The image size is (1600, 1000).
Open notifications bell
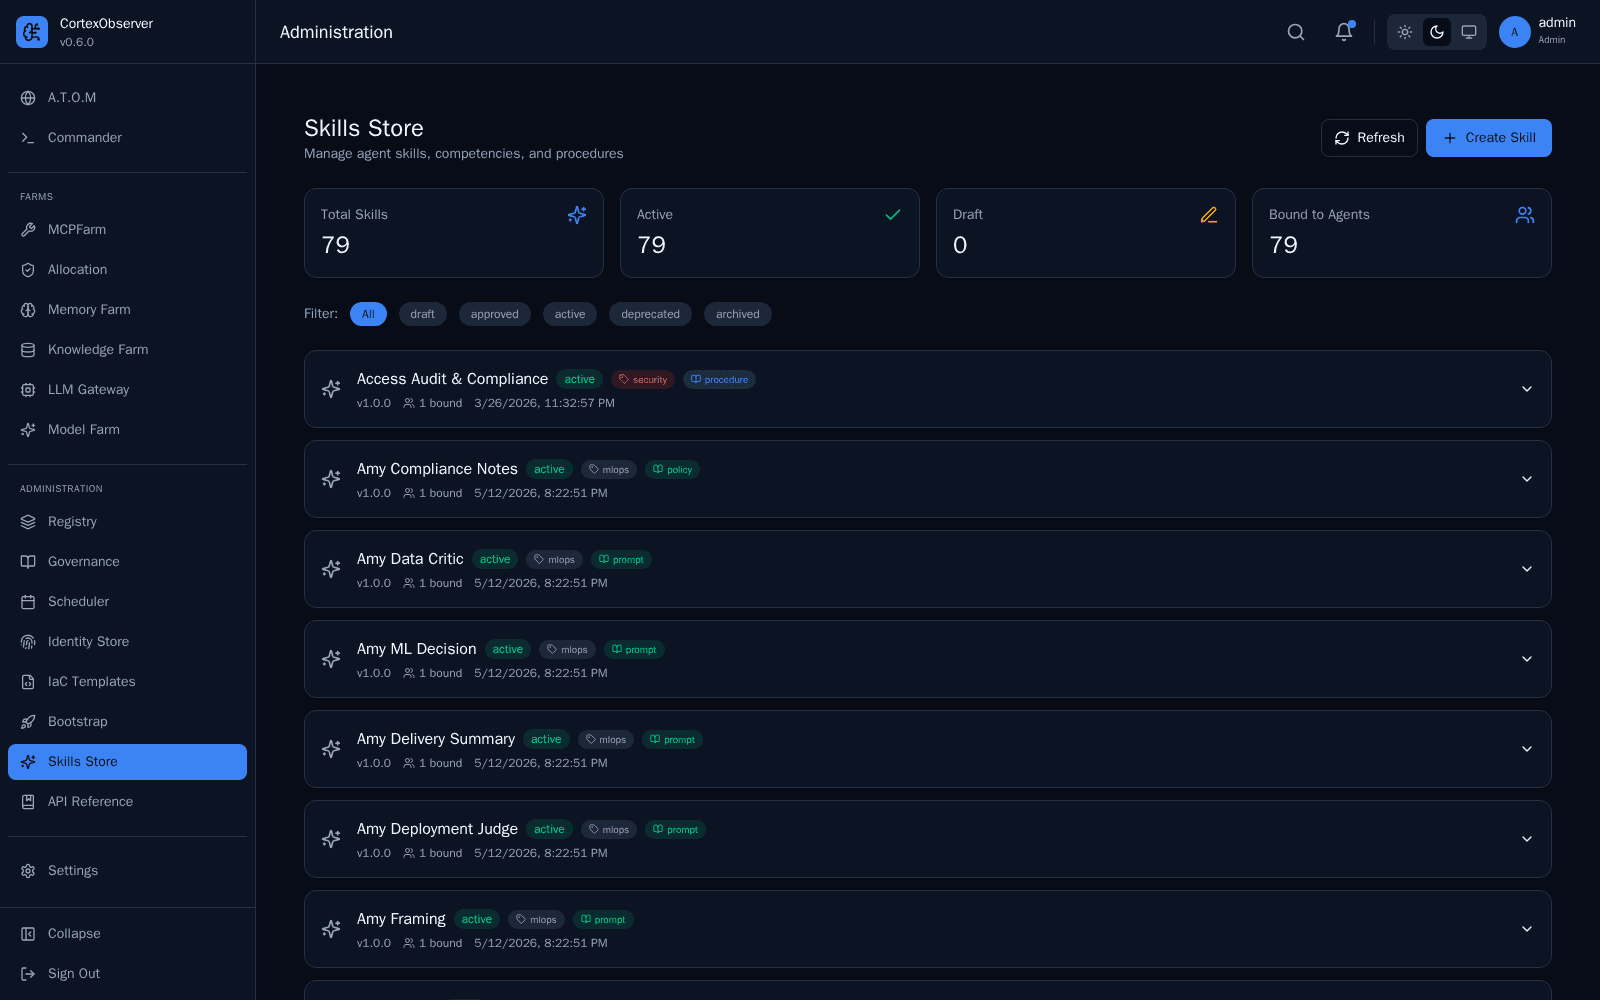[1344, 32]
